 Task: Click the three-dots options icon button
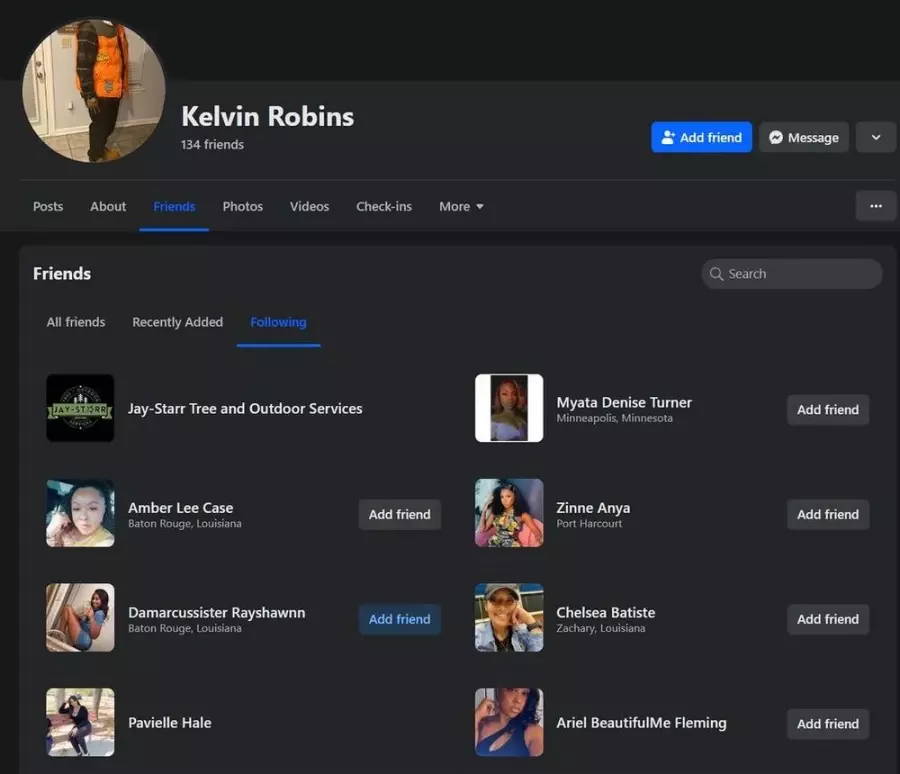[875, 206]
